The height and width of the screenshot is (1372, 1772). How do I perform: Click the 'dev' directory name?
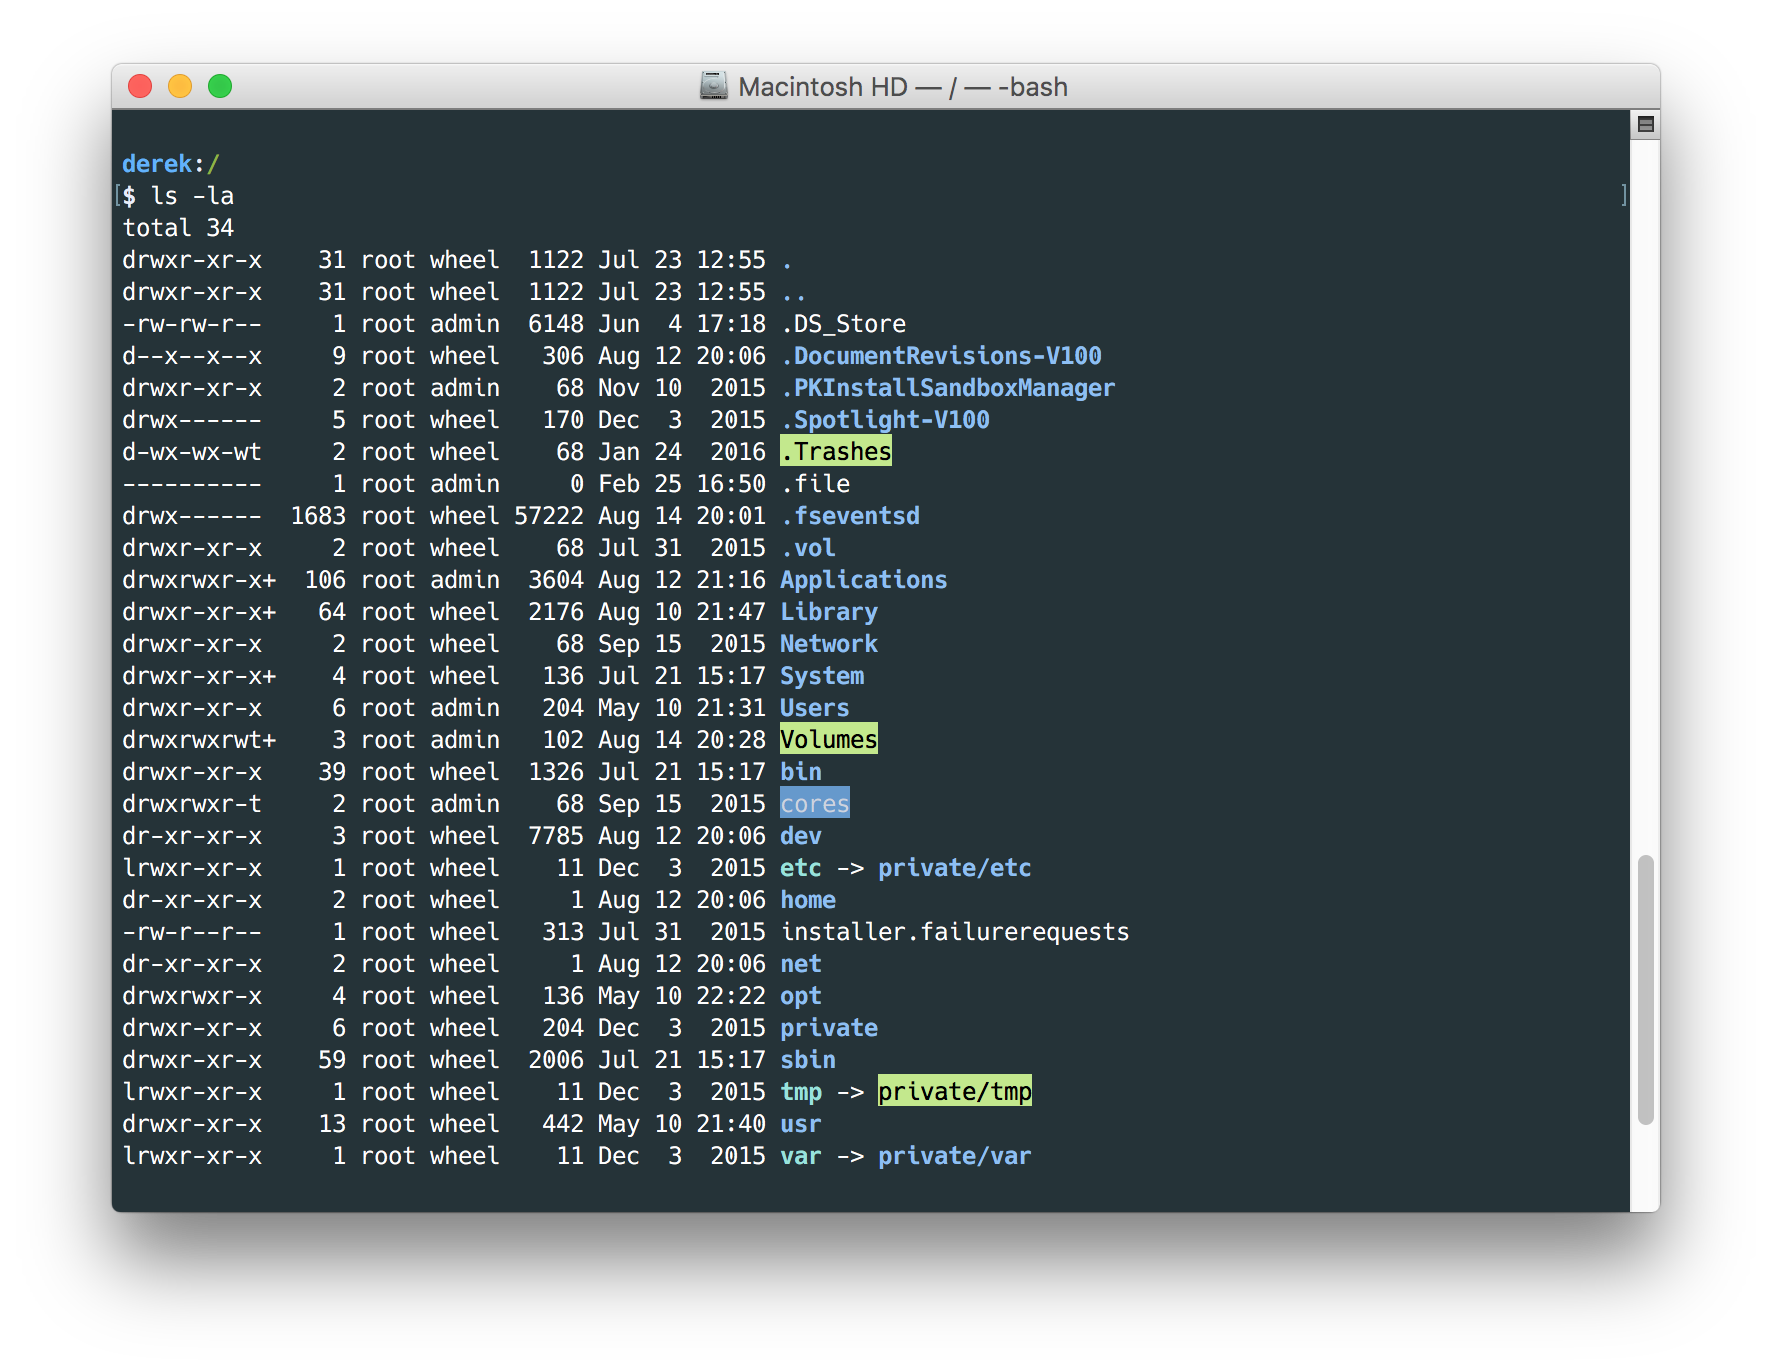click(801, 836)
